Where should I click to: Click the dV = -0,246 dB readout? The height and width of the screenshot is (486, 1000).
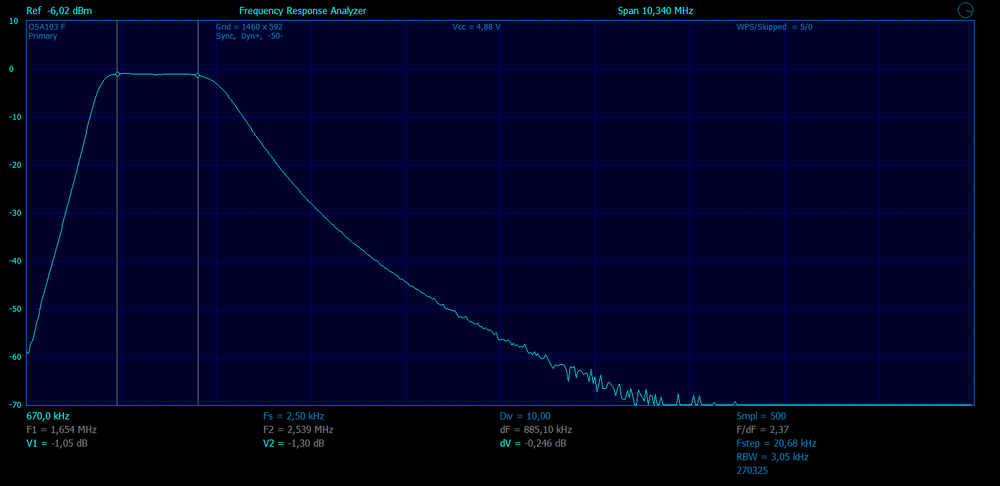(x=533, y=443)
